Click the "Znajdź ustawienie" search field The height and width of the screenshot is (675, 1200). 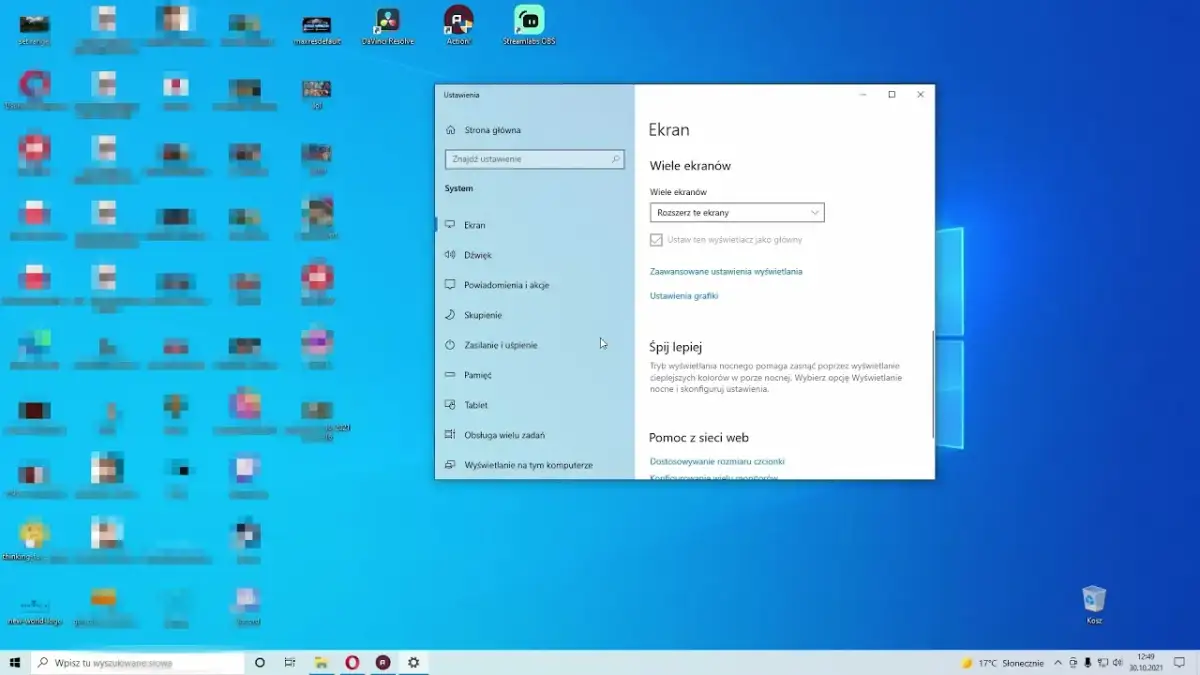click(528, 159)
